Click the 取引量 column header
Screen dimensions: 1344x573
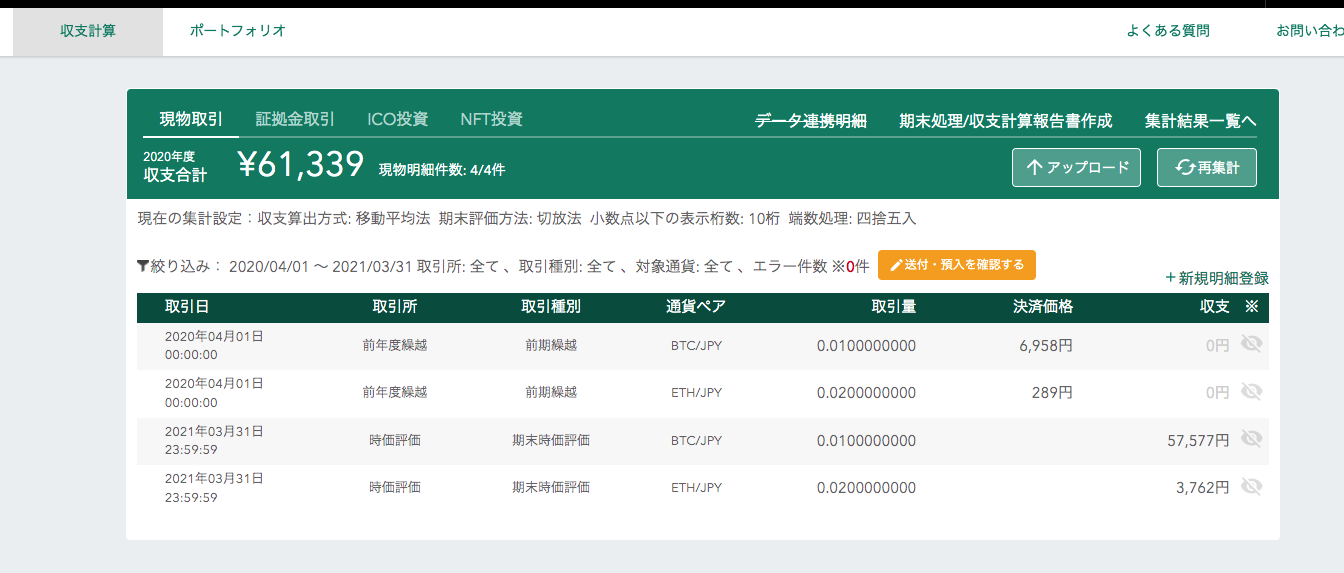[894, 307]
